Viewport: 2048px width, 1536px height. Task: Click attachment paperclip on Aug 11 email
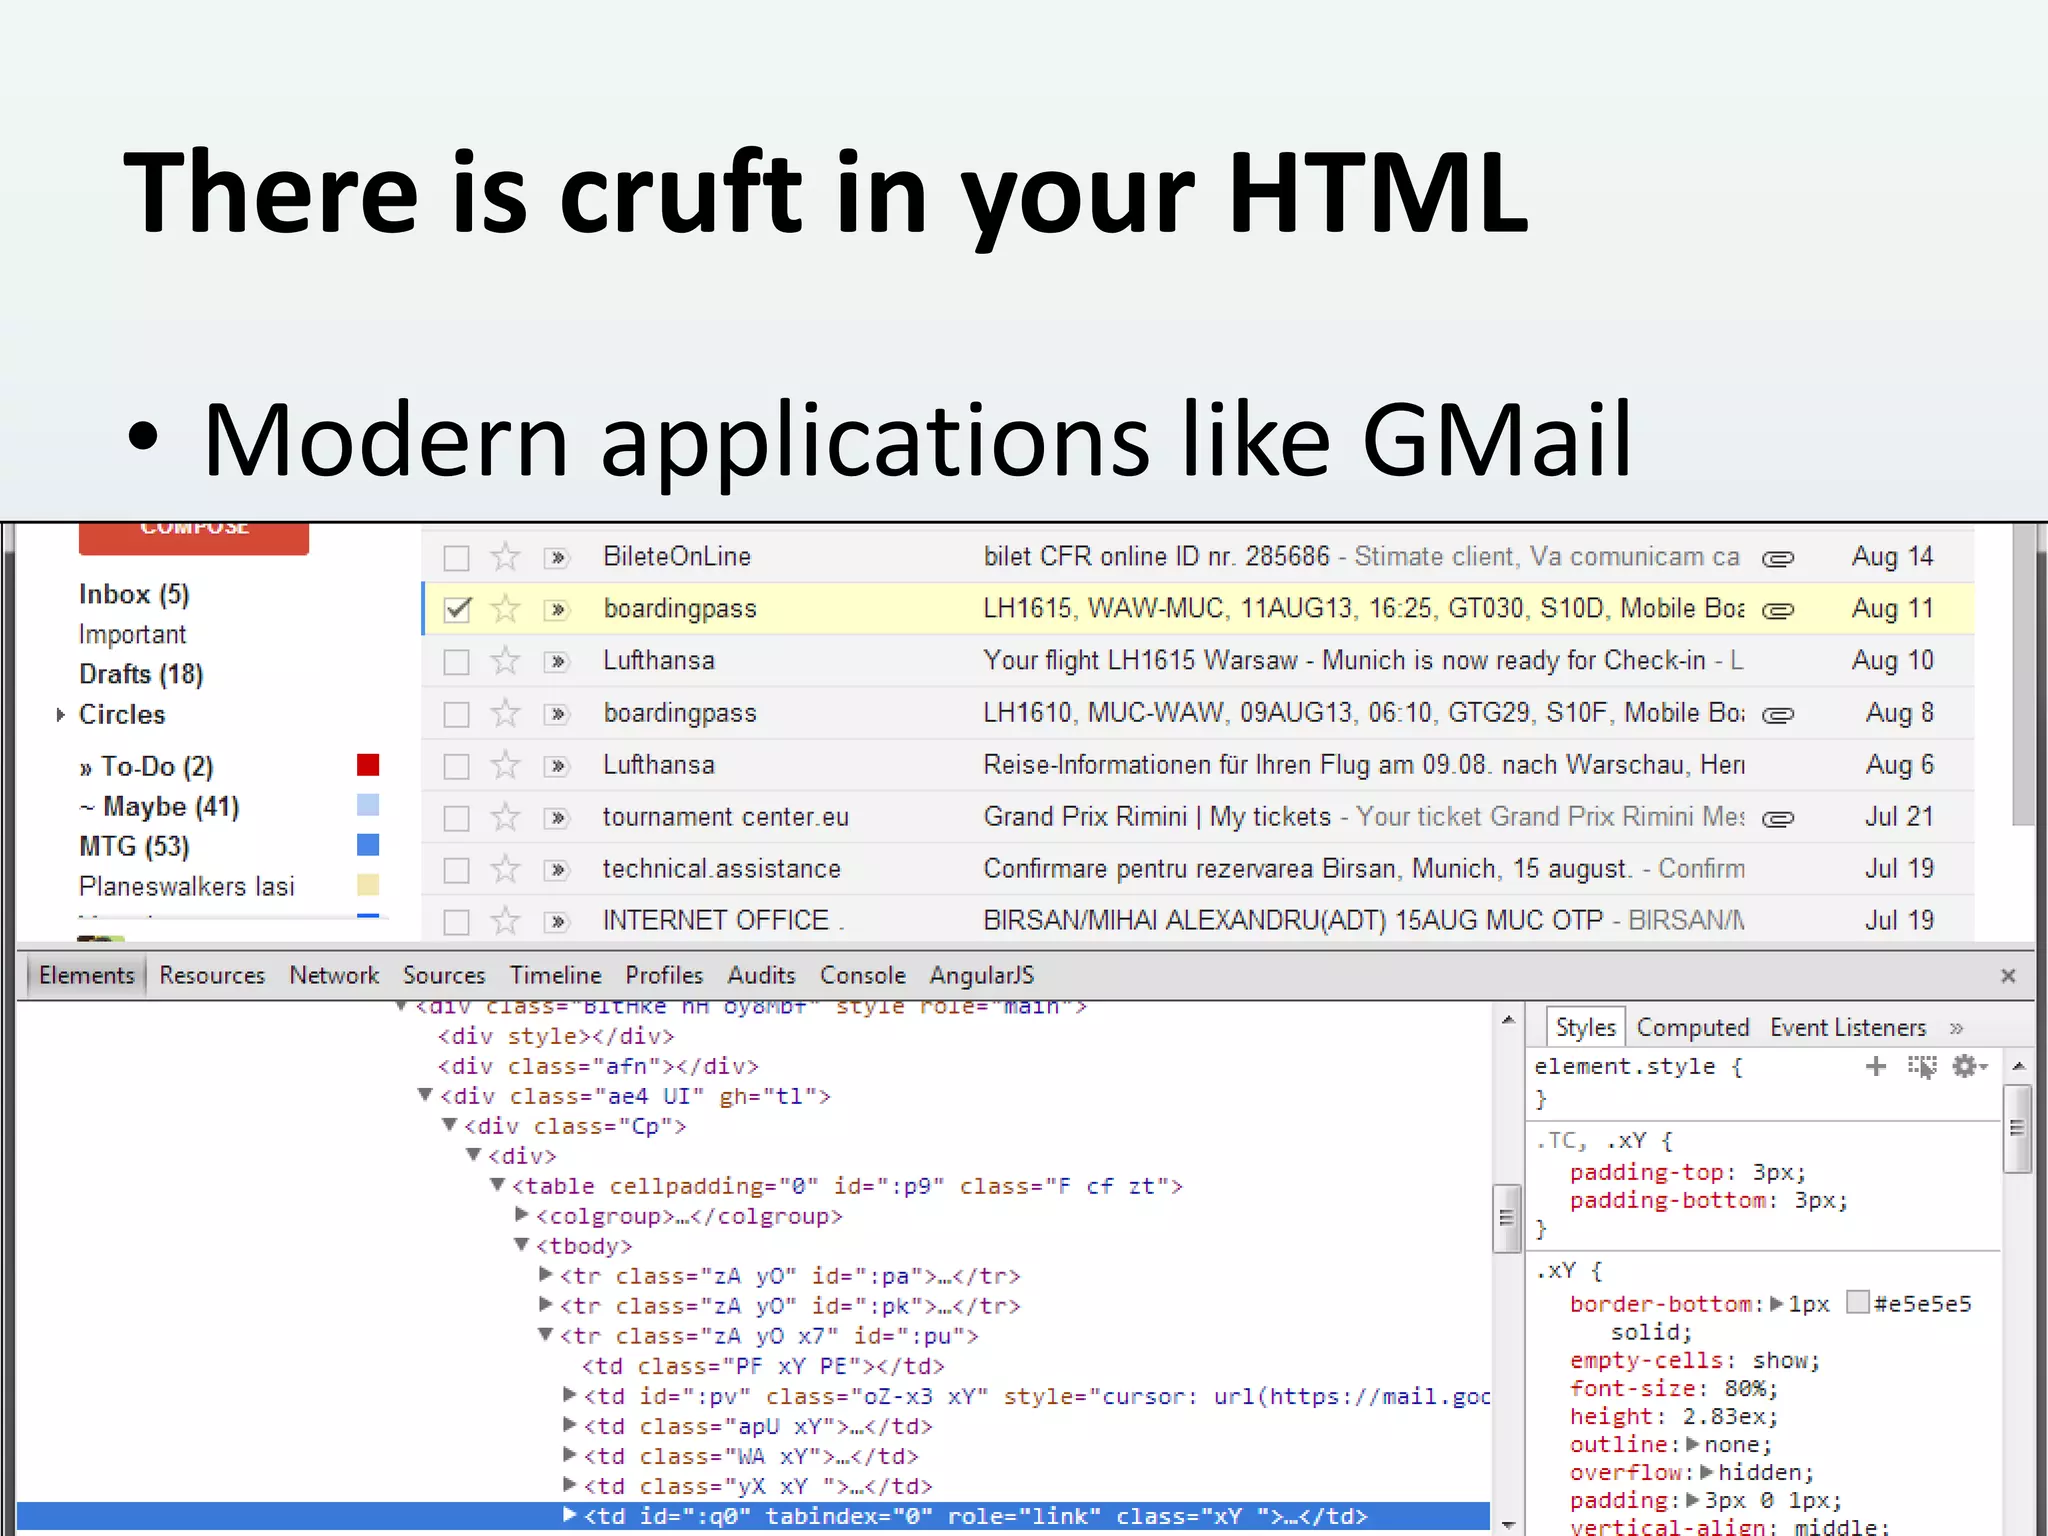click(x=1778, y=611)
